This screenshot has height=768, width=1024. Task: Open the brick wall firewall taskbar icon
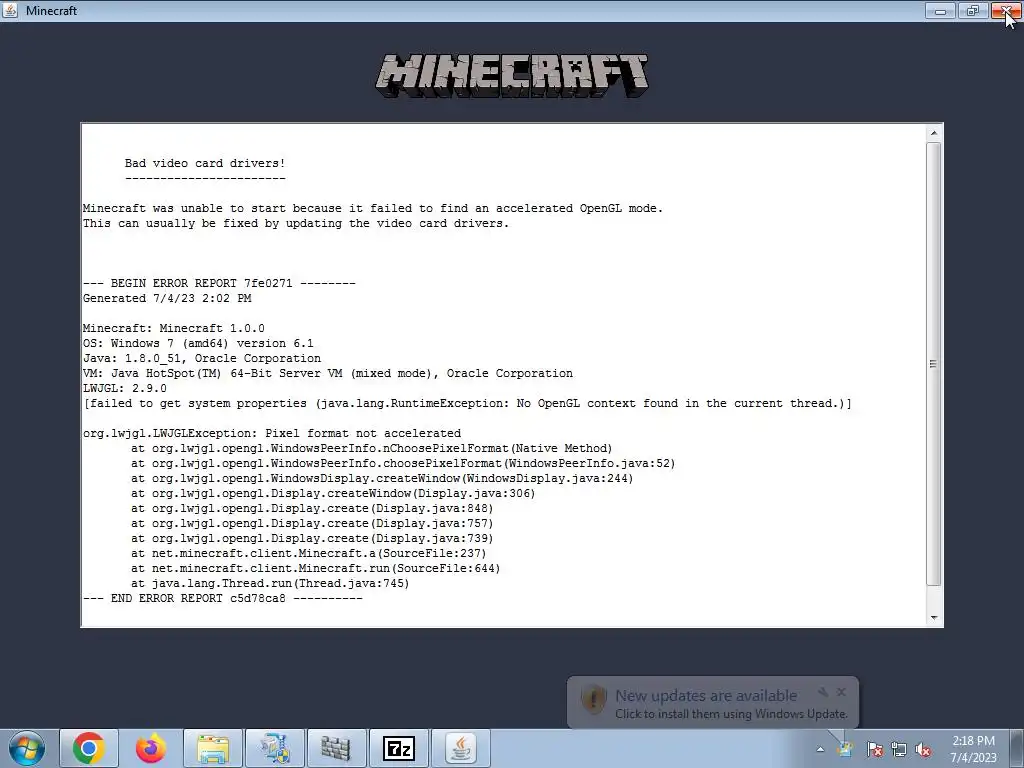coord(337,748)
